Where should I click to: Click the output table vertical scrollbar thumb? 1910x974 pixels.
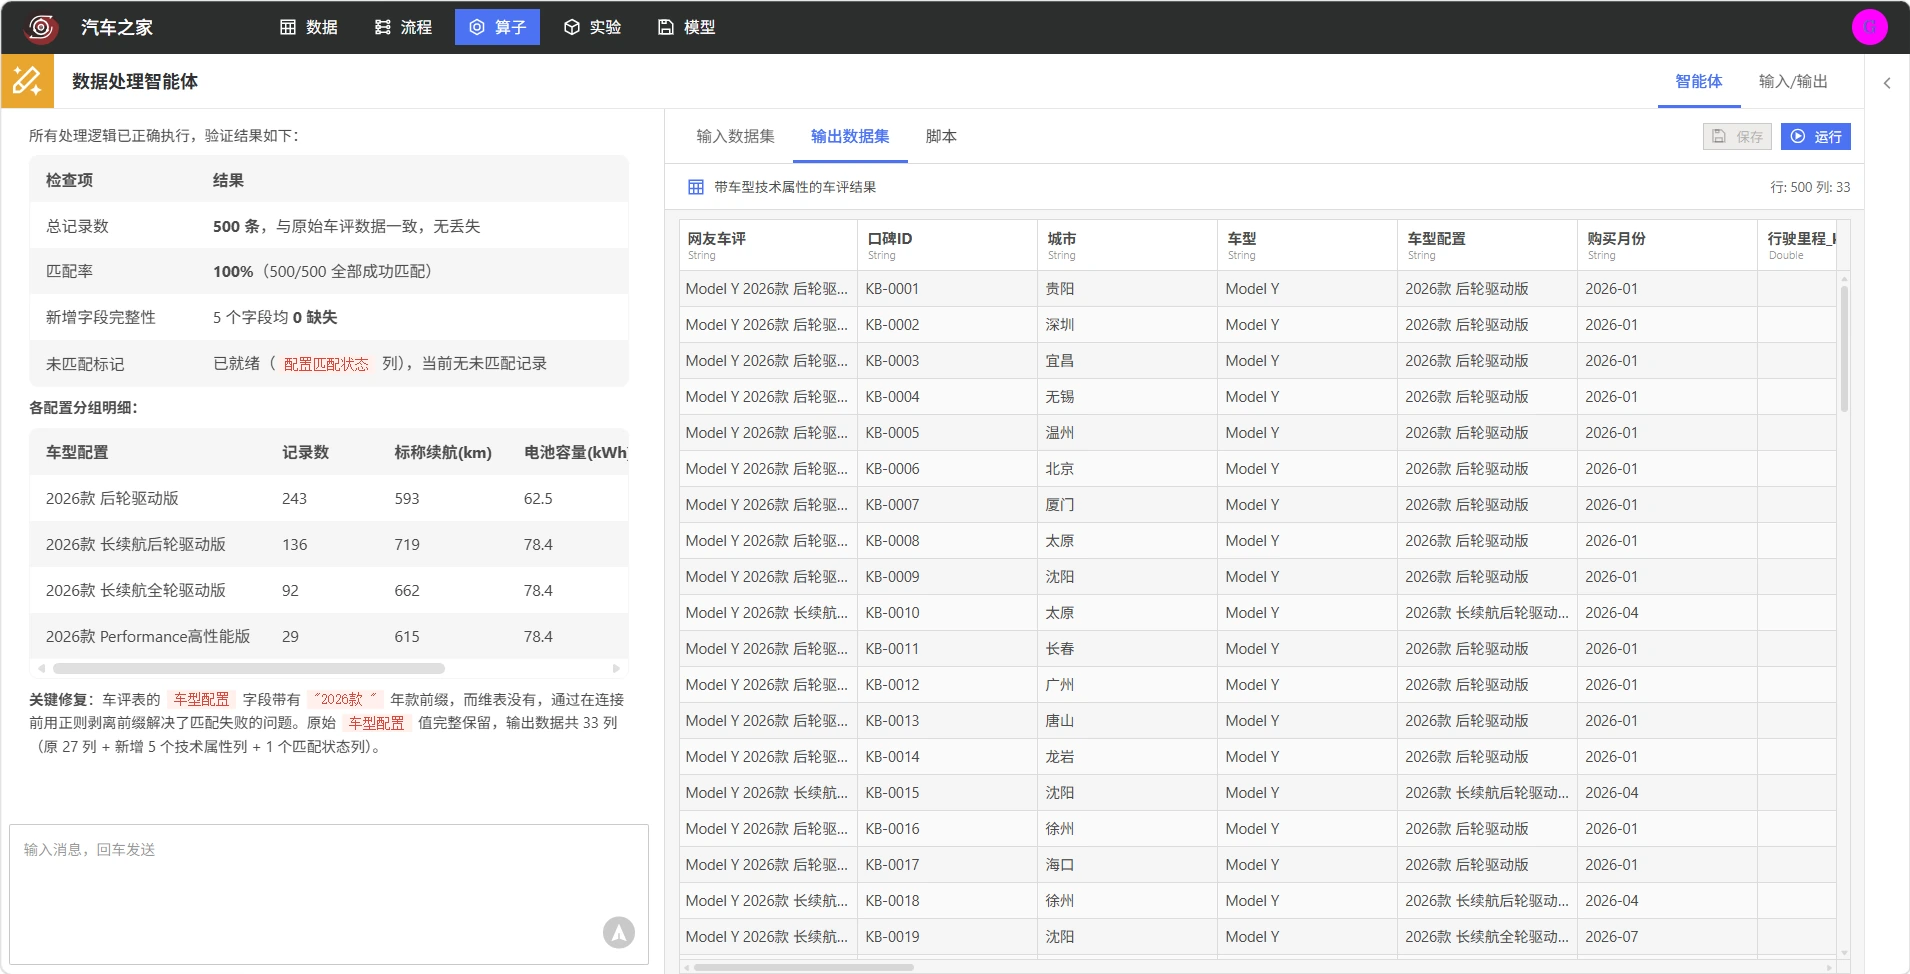(x=1844, y=348)
